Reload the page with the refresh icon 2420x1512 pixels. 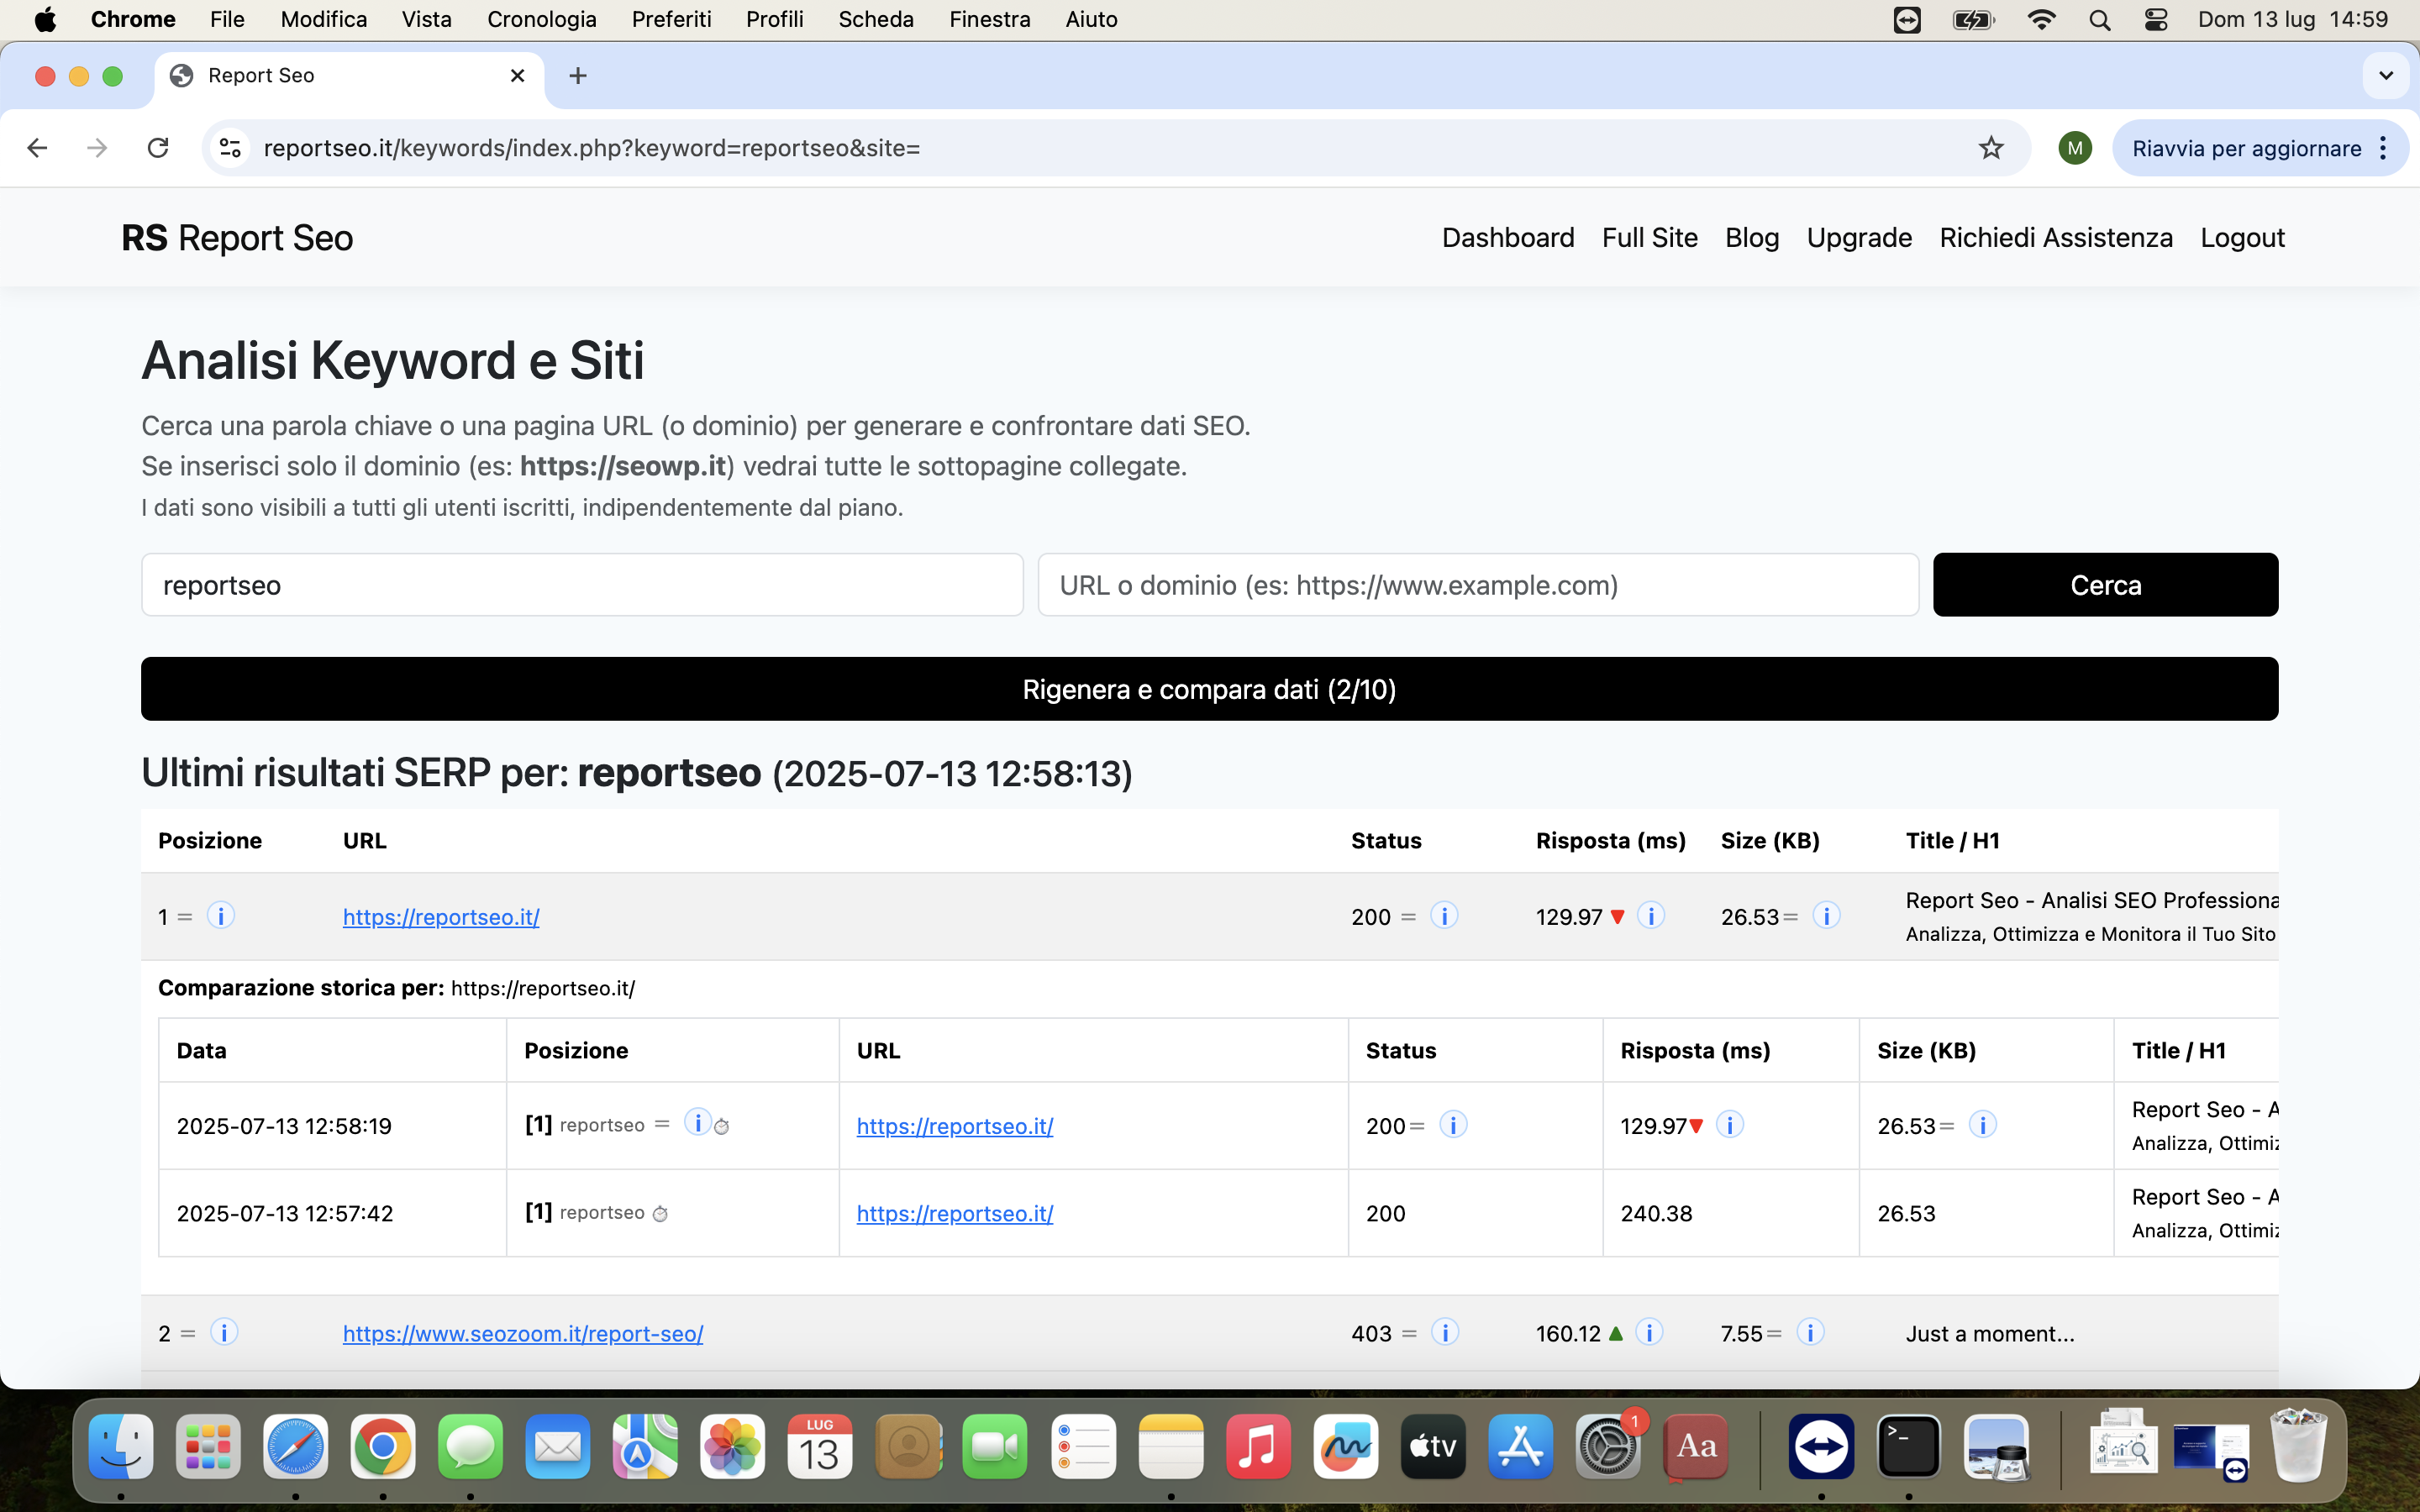(x=158, y=148)
